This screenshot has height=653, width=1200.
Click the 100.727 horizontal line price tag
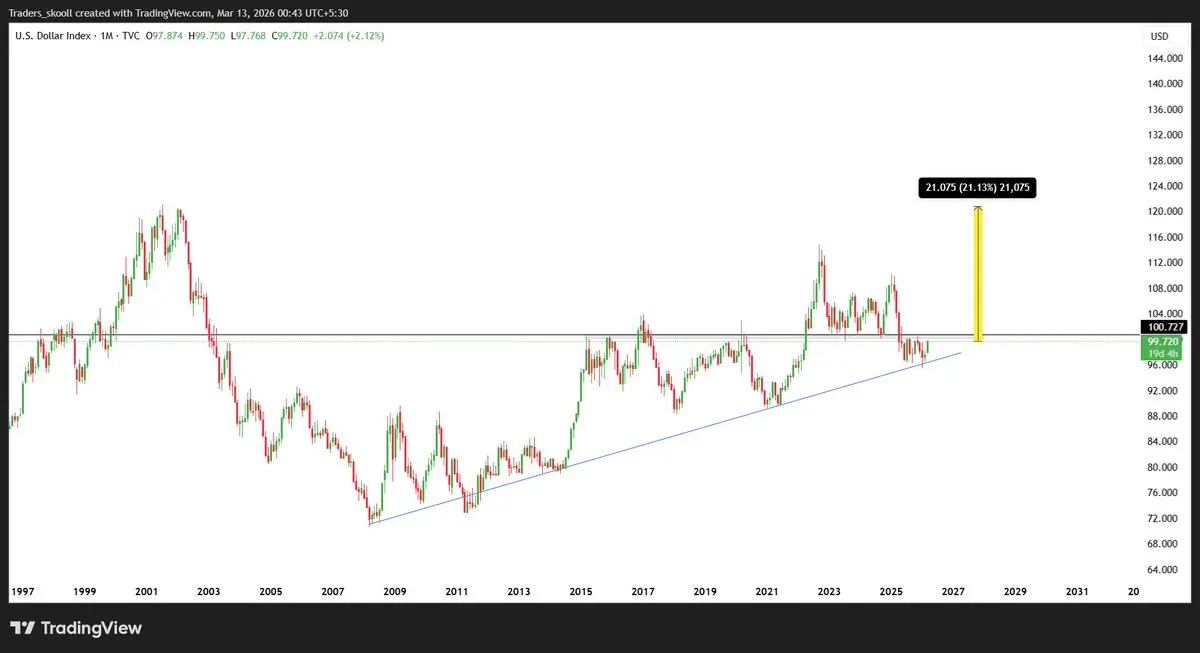coord(1163,327)
